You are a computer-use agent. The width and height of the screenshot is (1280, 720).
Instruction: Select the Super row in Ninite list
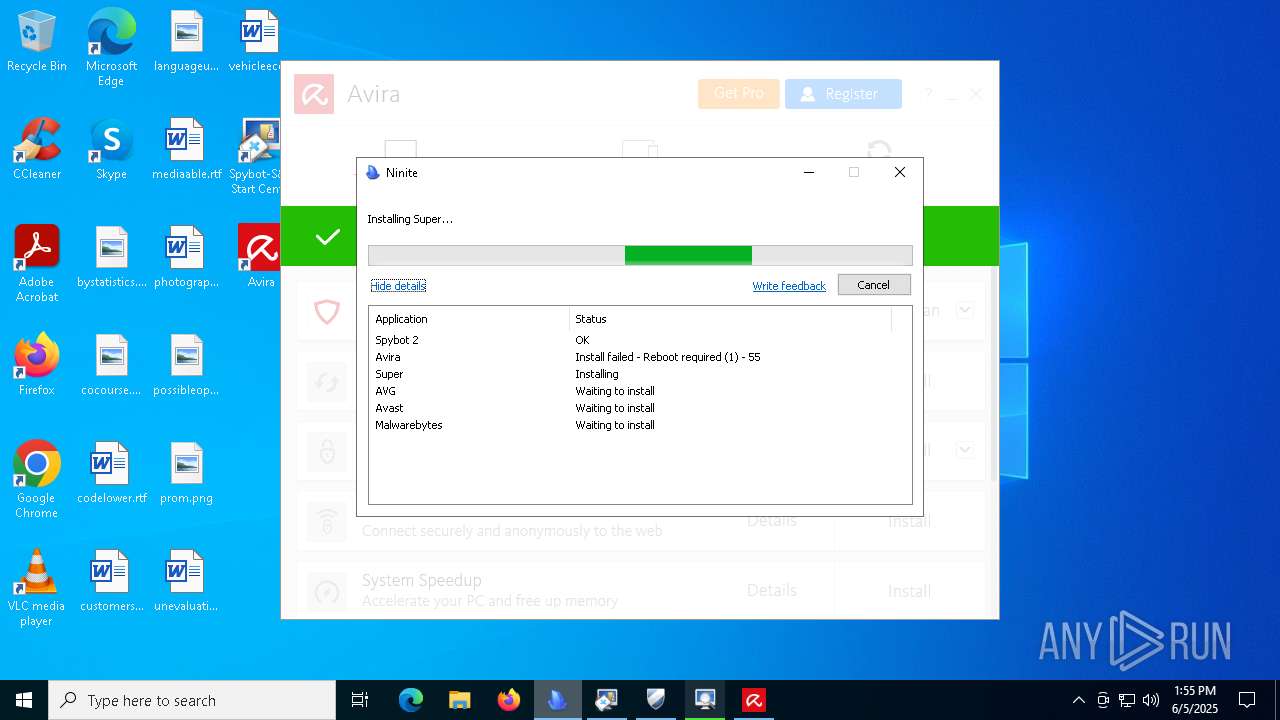(x=640, y=374)
